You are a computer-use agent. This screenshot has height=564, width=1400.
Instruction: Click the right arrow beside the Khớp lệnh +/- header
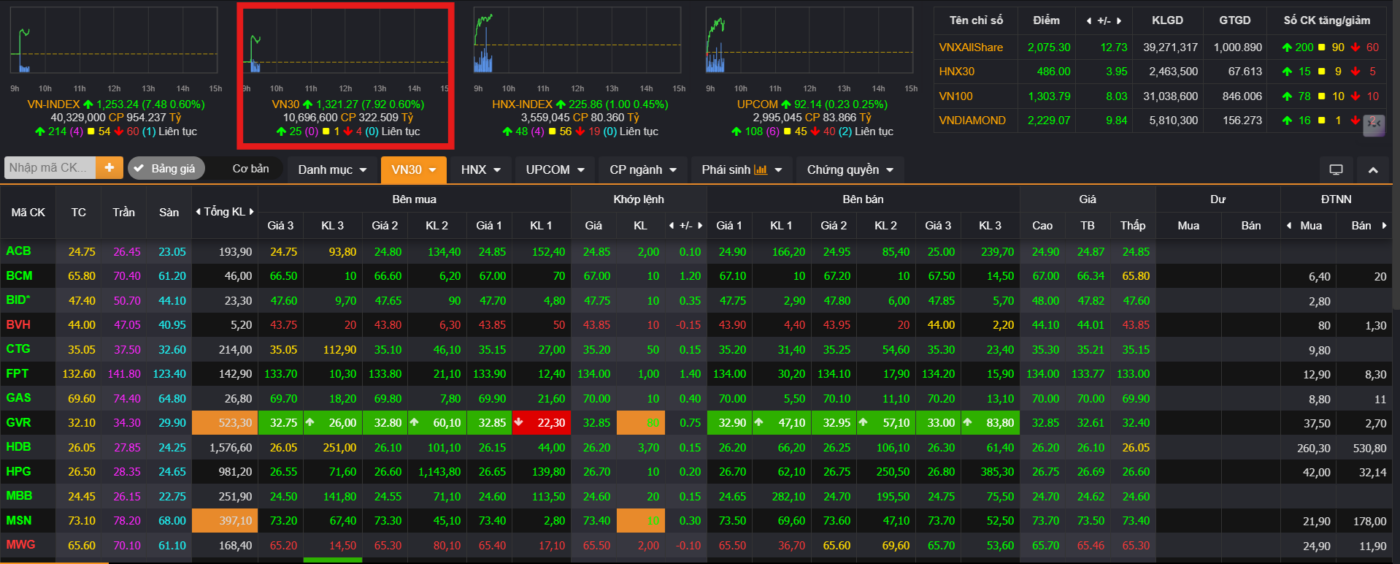pos(700,225)
